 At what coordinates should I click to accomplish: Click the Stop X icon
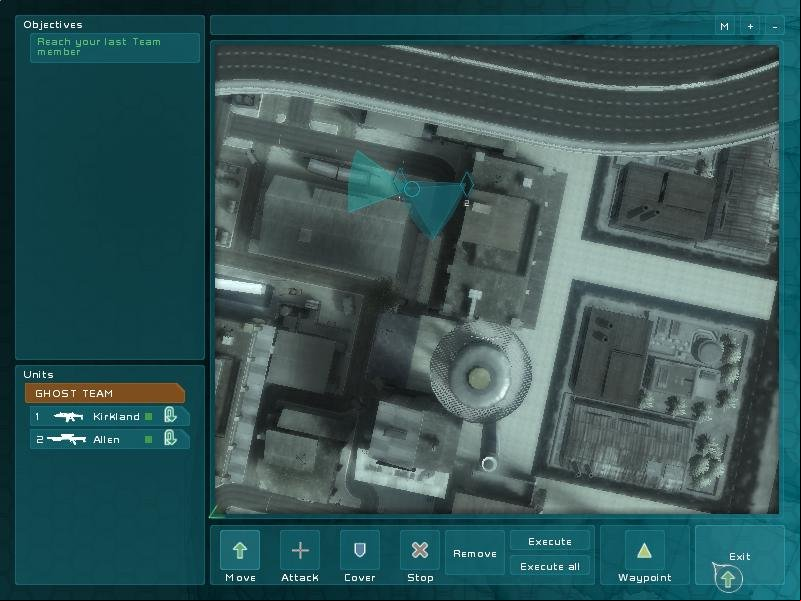point(420,550)
